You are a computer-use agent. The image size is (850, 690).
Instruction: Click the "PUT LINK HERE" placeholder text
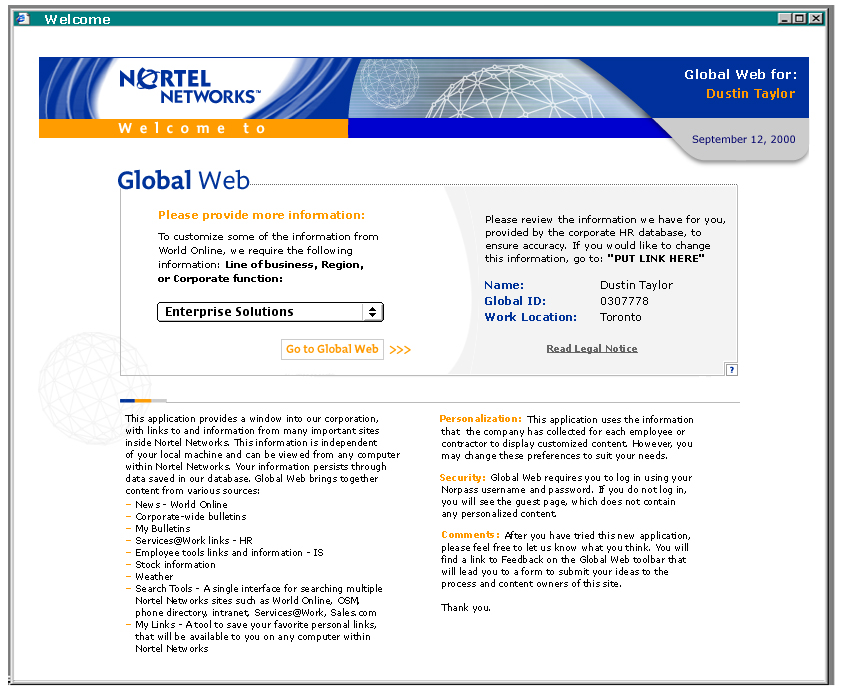click(655, 258)
